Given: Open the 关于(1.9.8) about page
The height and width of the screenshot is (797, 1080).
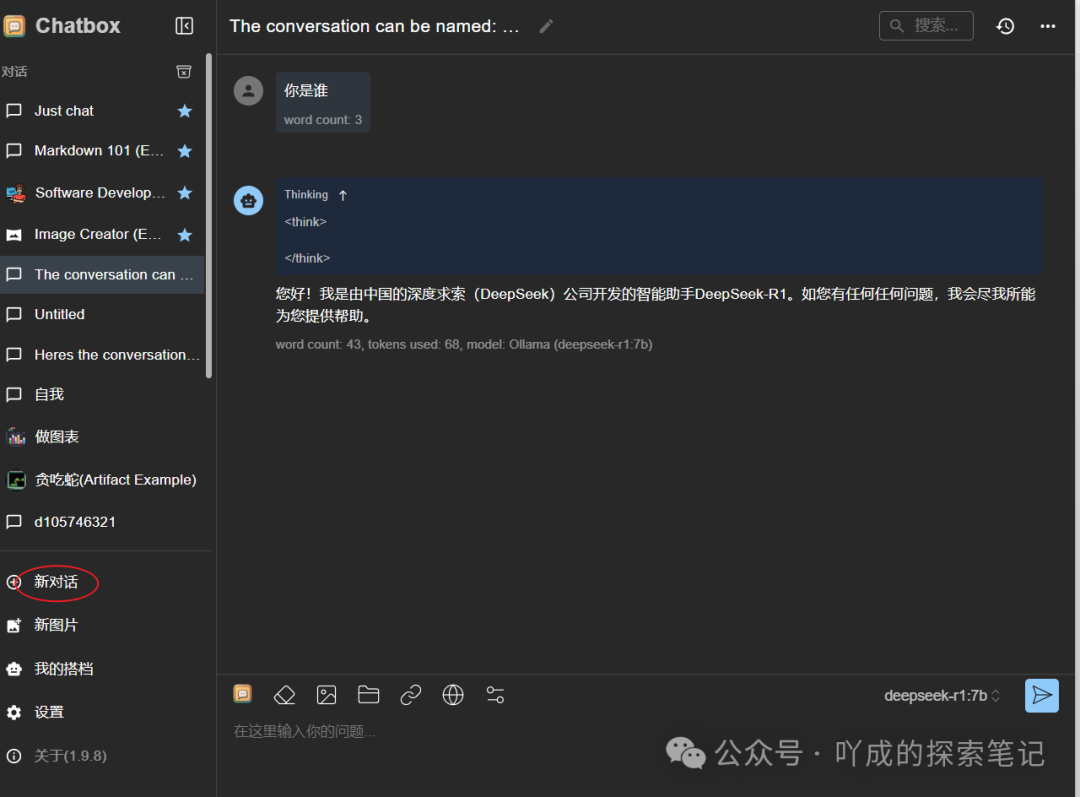Looking at the screenshot, I should pos(70,756).
